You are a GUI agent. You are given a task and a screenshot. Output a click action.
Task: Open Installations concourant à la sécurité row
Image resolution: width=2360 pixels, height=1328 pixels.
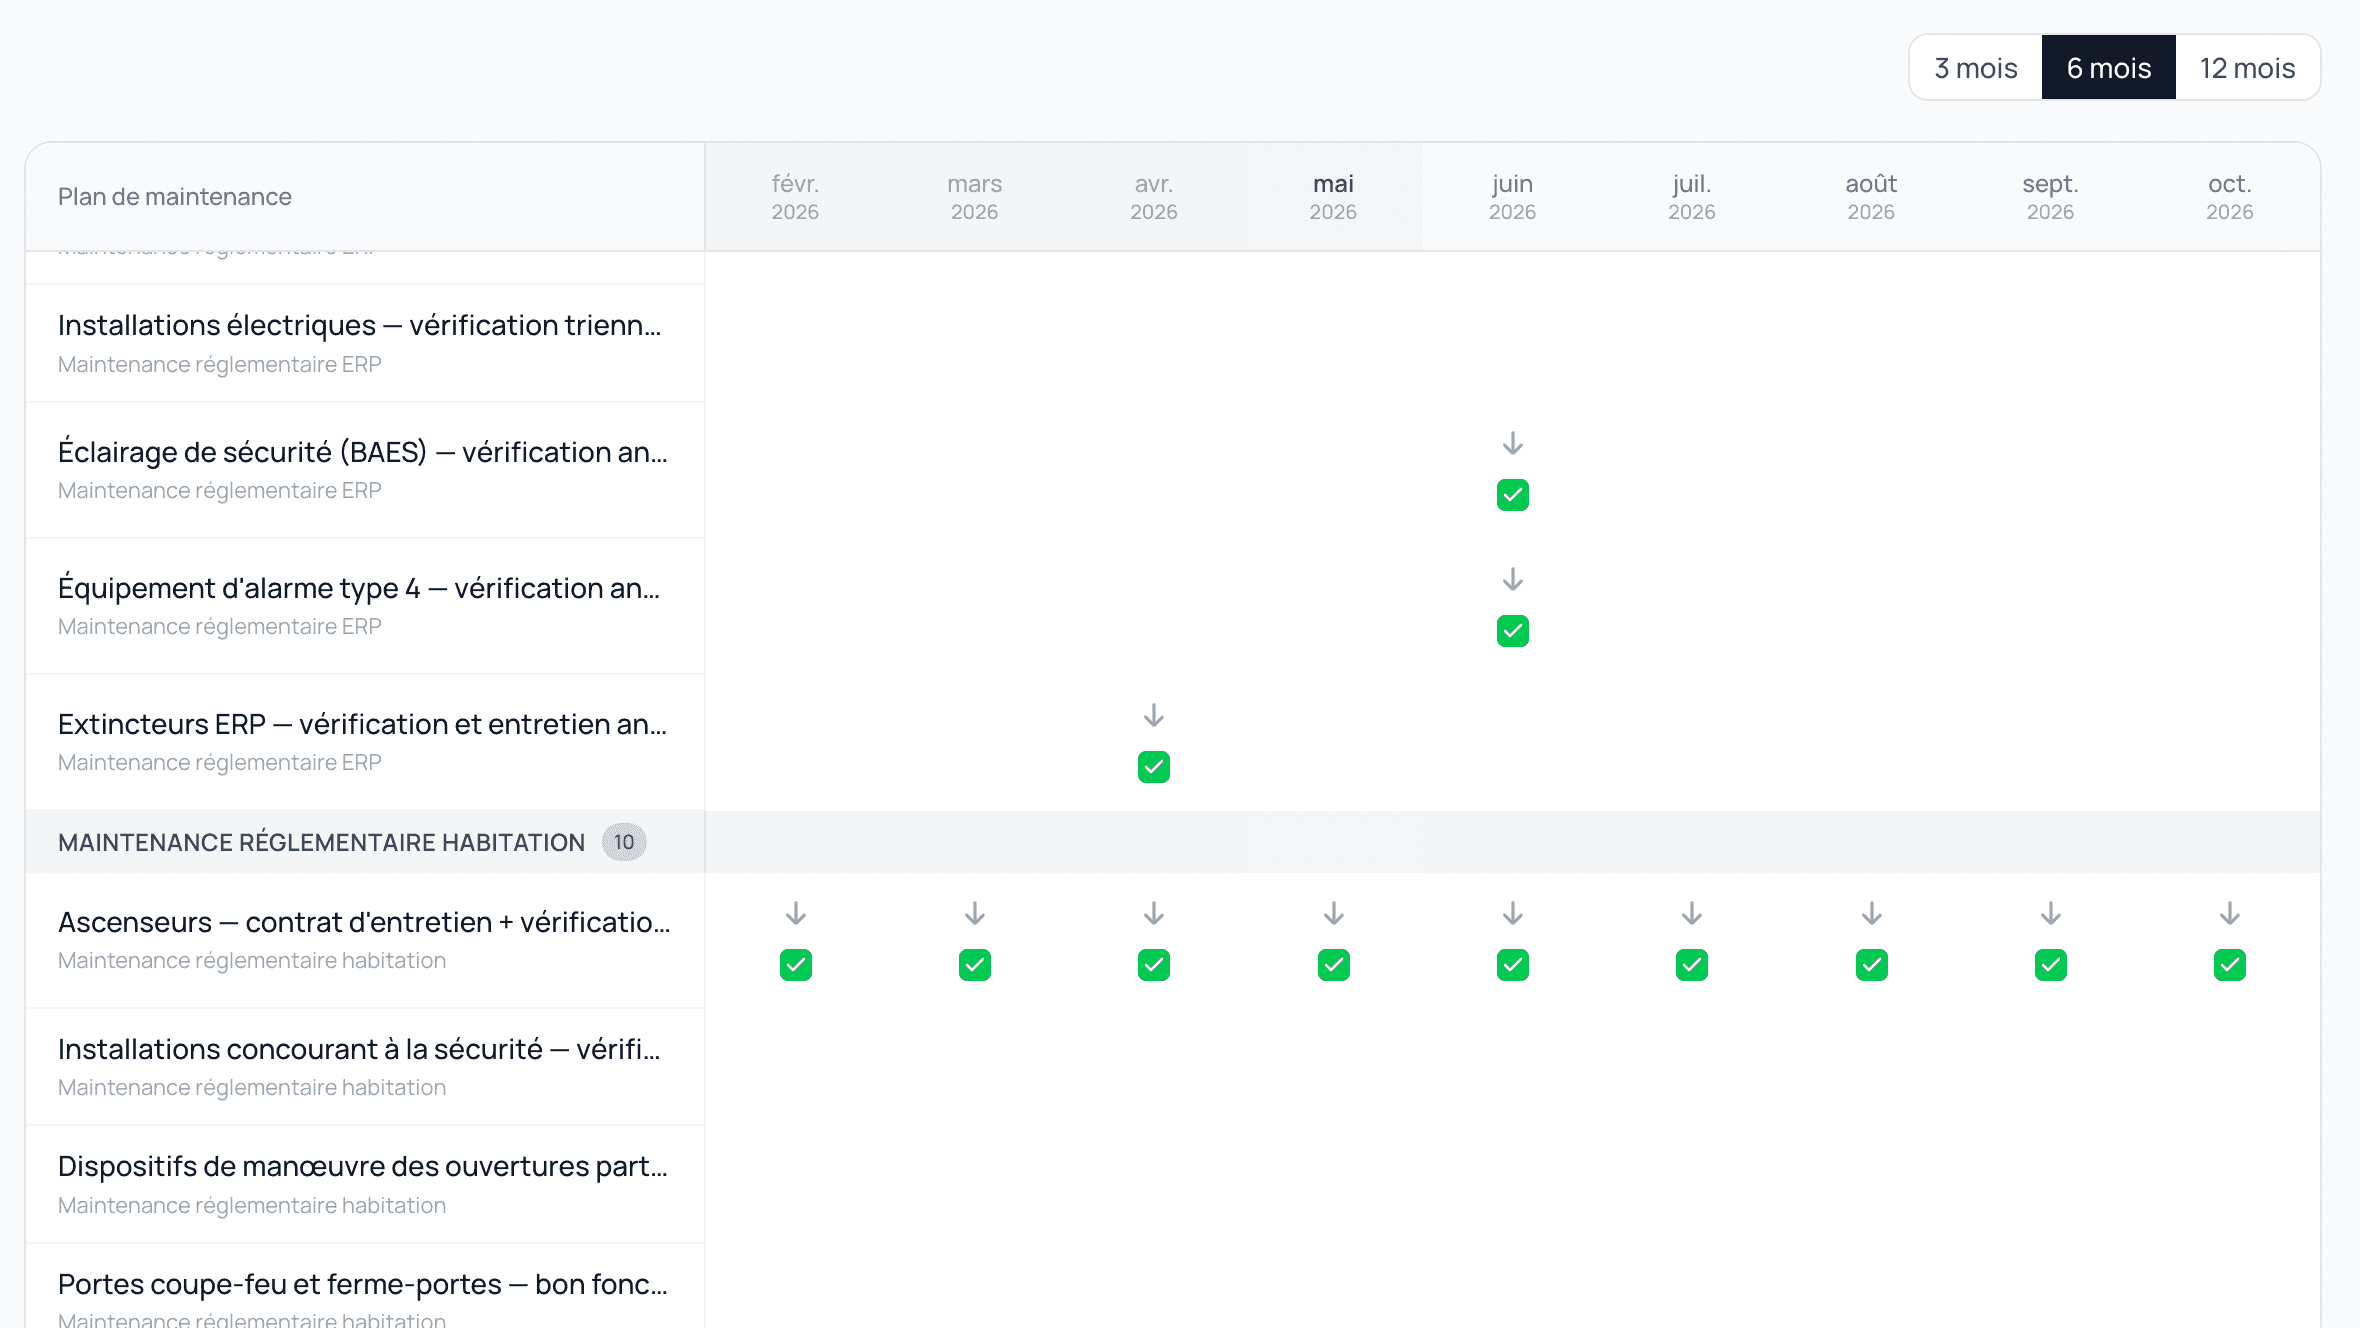pyautogui.click(x=365, y=1067)
